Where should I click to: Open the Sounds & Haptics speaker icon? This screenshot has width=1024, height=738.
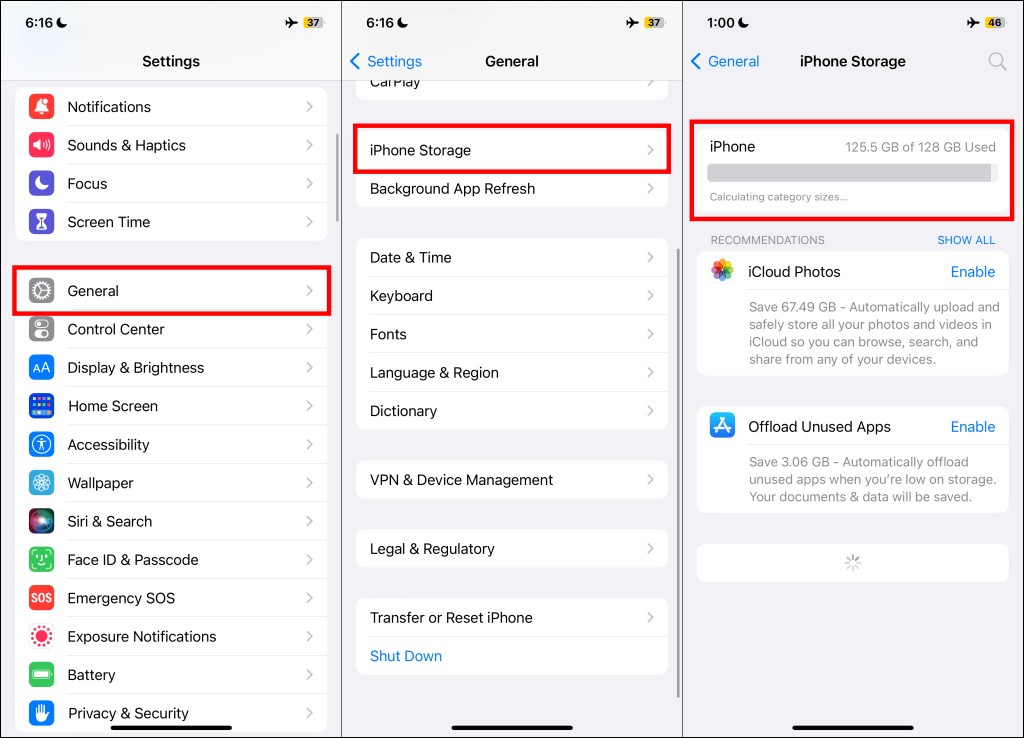click(41, 145)
